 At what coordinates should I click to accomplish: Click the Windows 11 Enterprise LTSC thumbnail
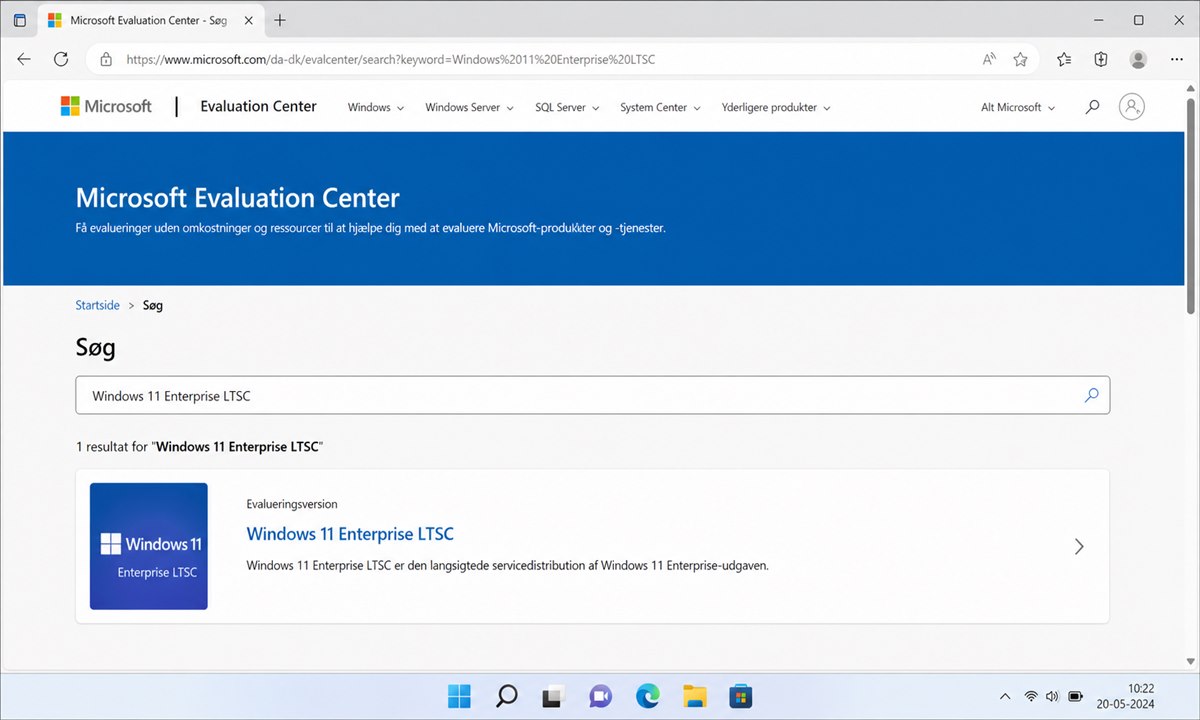click(x=149, y=546)
